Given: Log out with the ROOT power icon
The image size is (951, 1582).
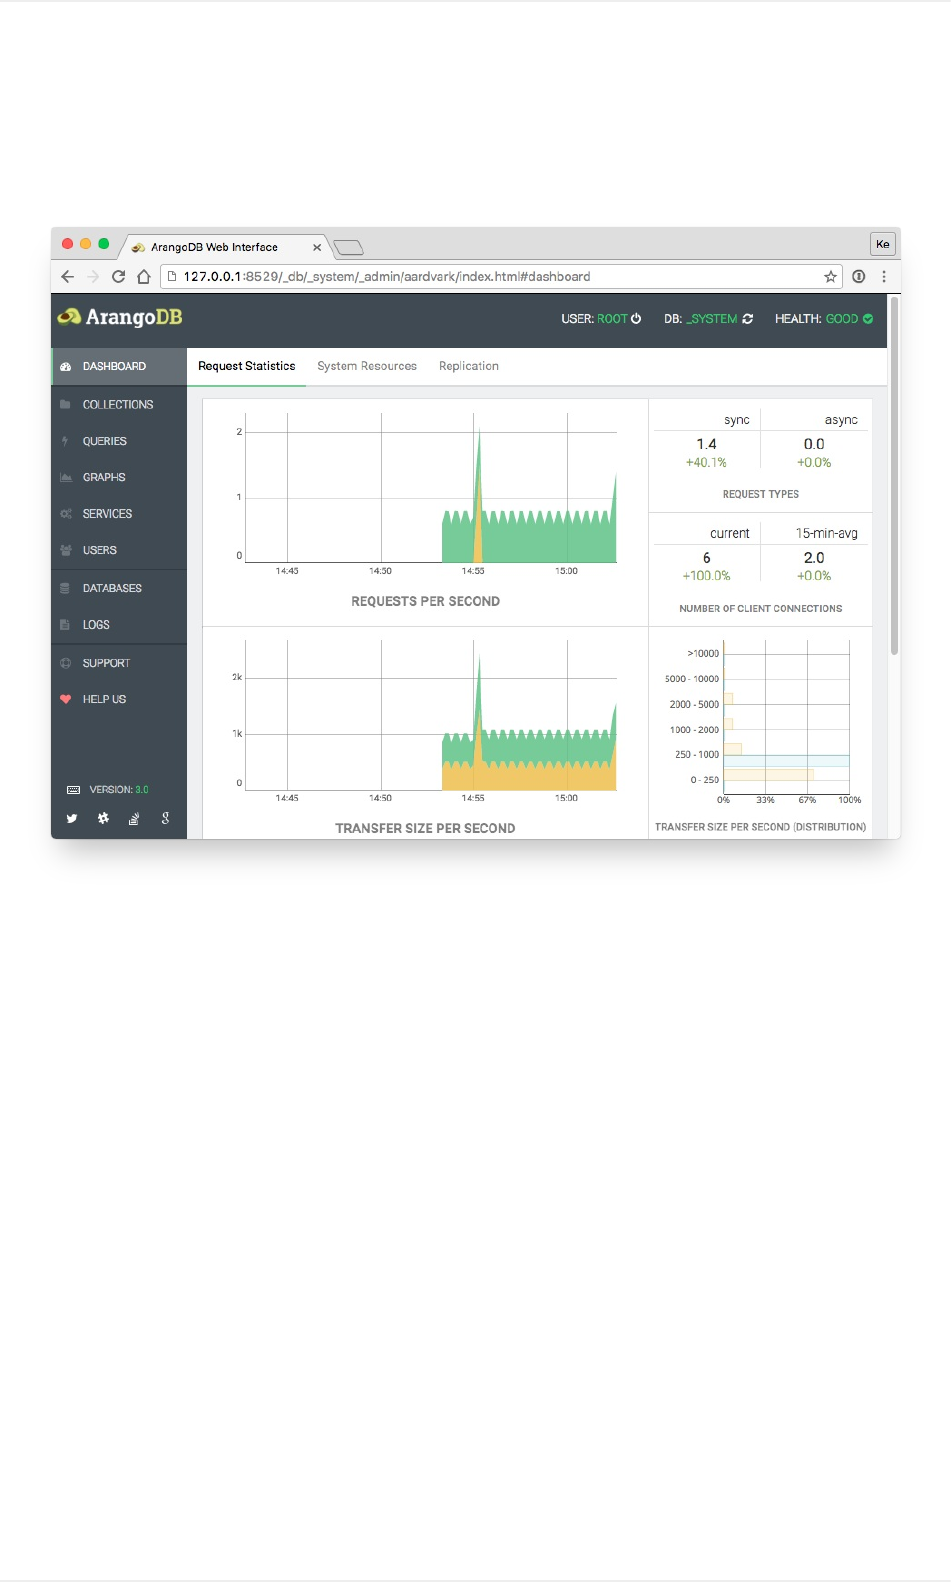Looking at the screenshot, I should point(636,319).
